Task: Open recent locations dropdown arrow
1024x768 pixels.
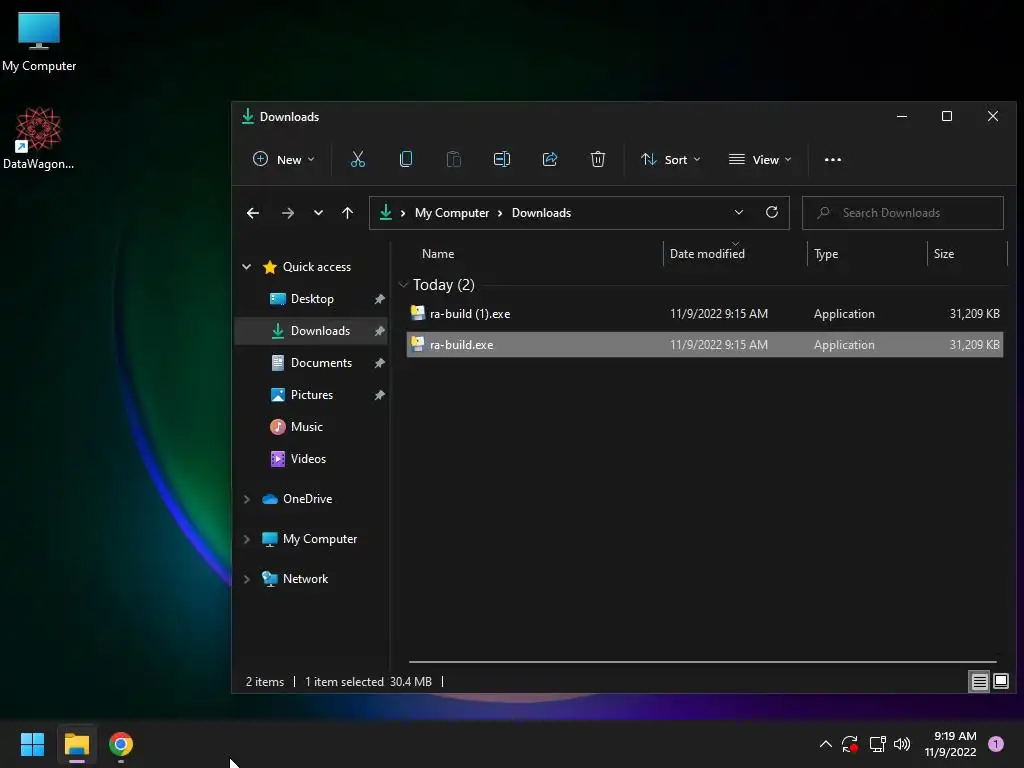Action: (x=318, y=213)
